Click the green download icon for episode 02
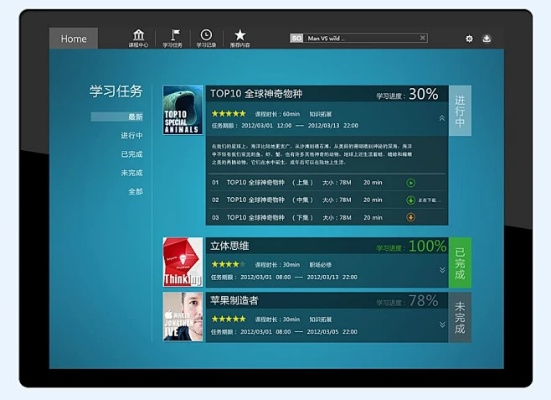The width and height of the screenshot is (551, 400). pyautogui.click(x=410, y=200)
